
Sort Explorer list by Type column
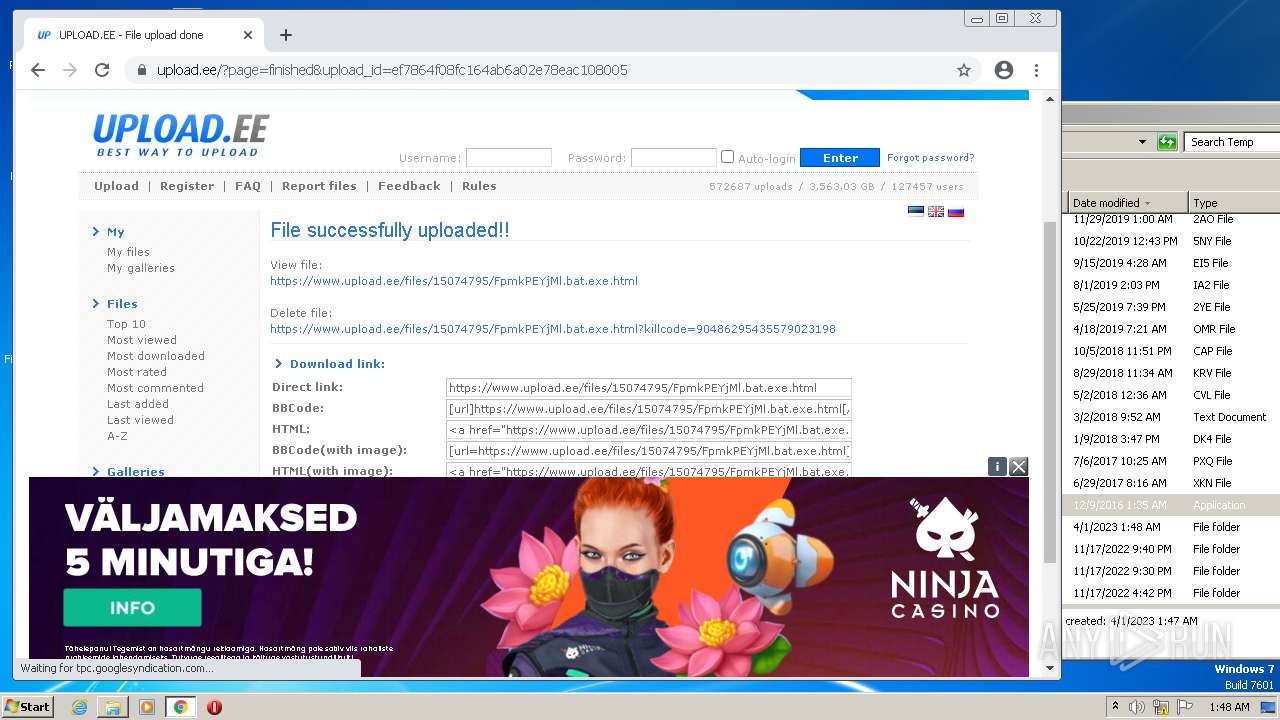[x=1233, y=202]
